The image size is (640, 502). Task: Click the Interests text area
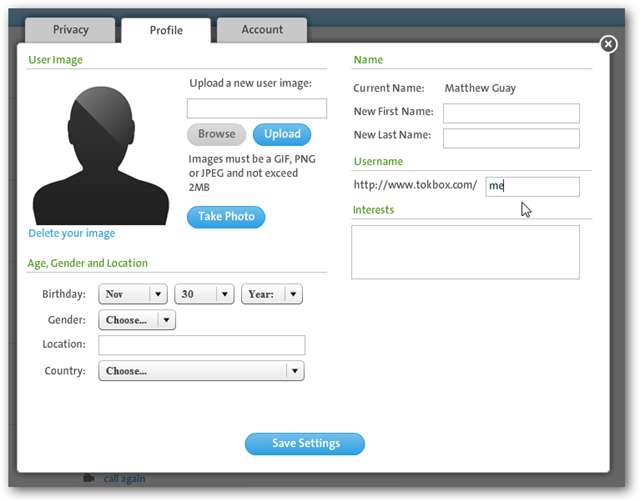465,252
